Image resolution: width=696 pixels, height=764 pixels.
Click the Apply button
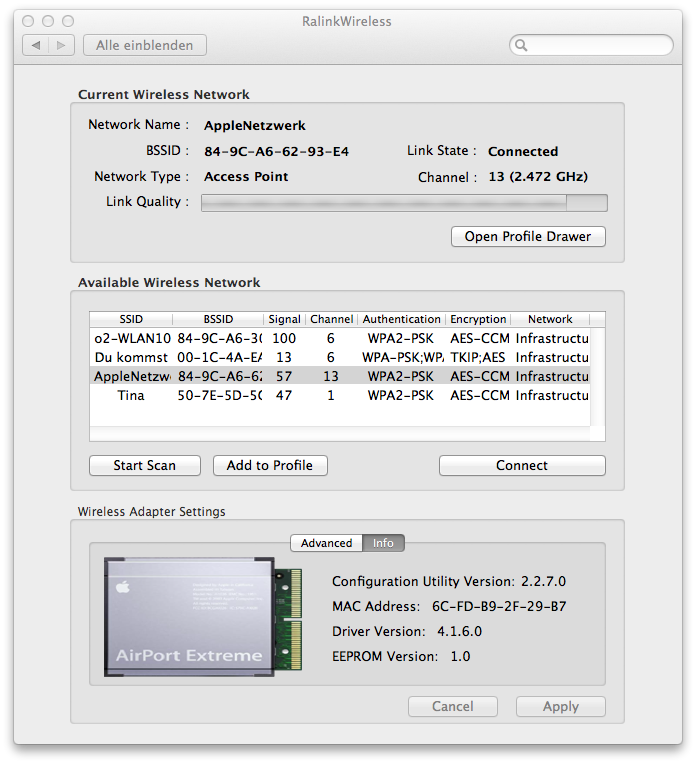tap(560, 706)
